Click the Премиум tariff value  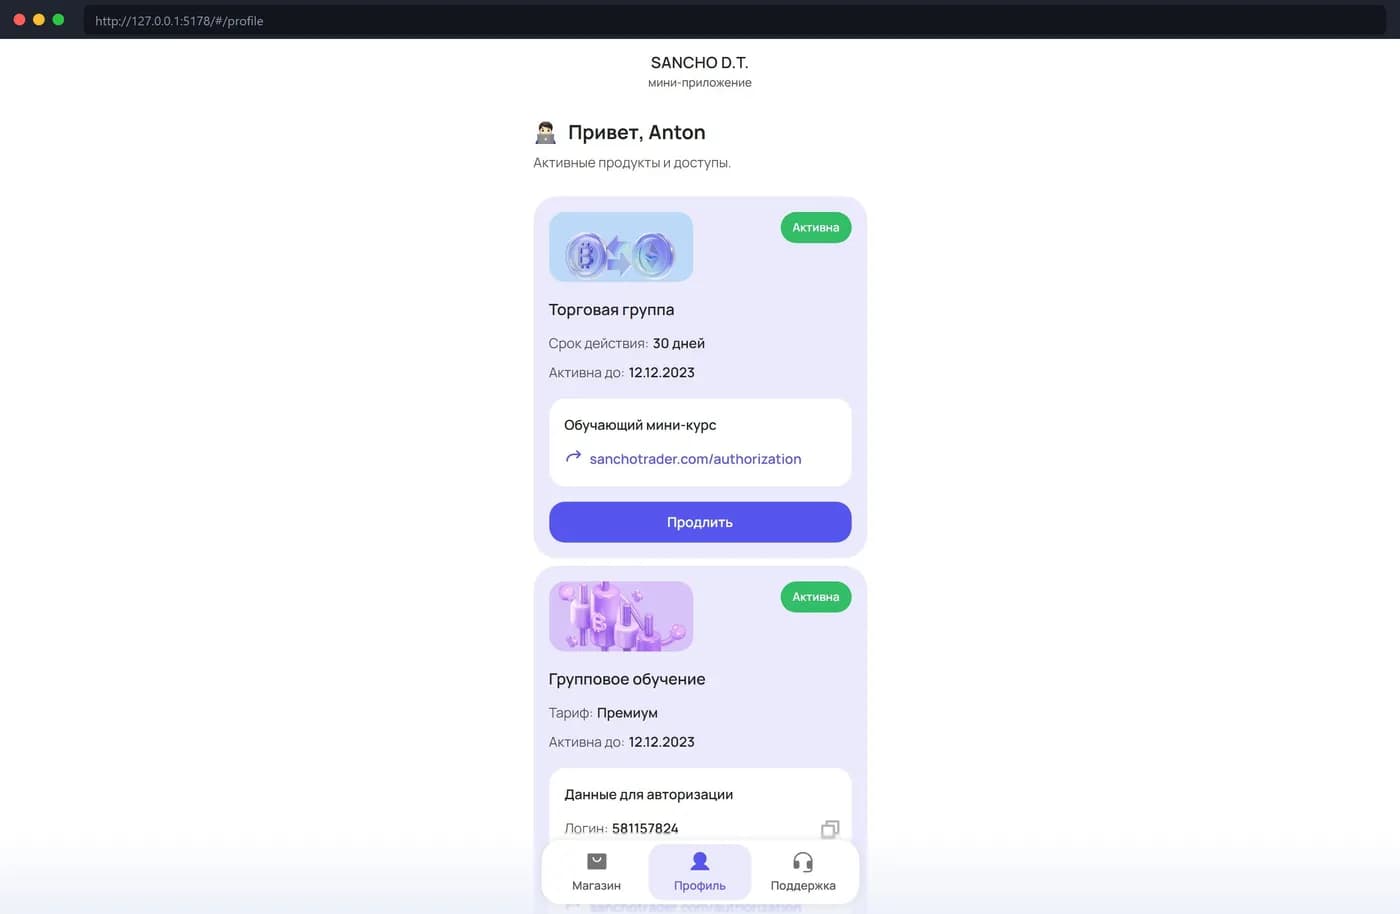pyautogui.click(x=627, y=713)
